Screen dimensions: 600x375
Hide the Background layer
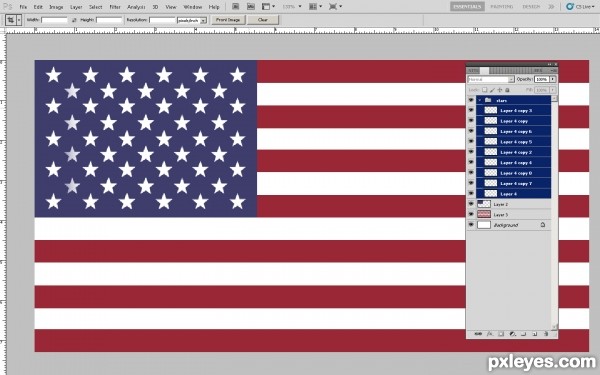[x=471, y=225]
